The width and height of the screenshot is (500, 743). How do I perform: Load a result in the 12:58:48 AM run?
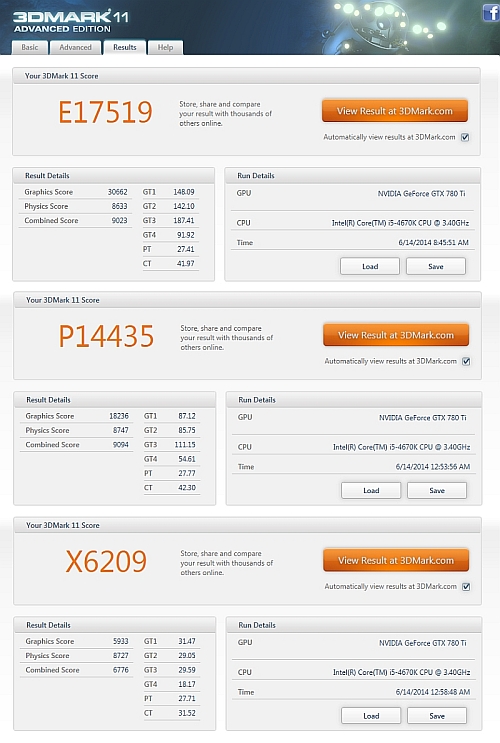tap(371, 716)
